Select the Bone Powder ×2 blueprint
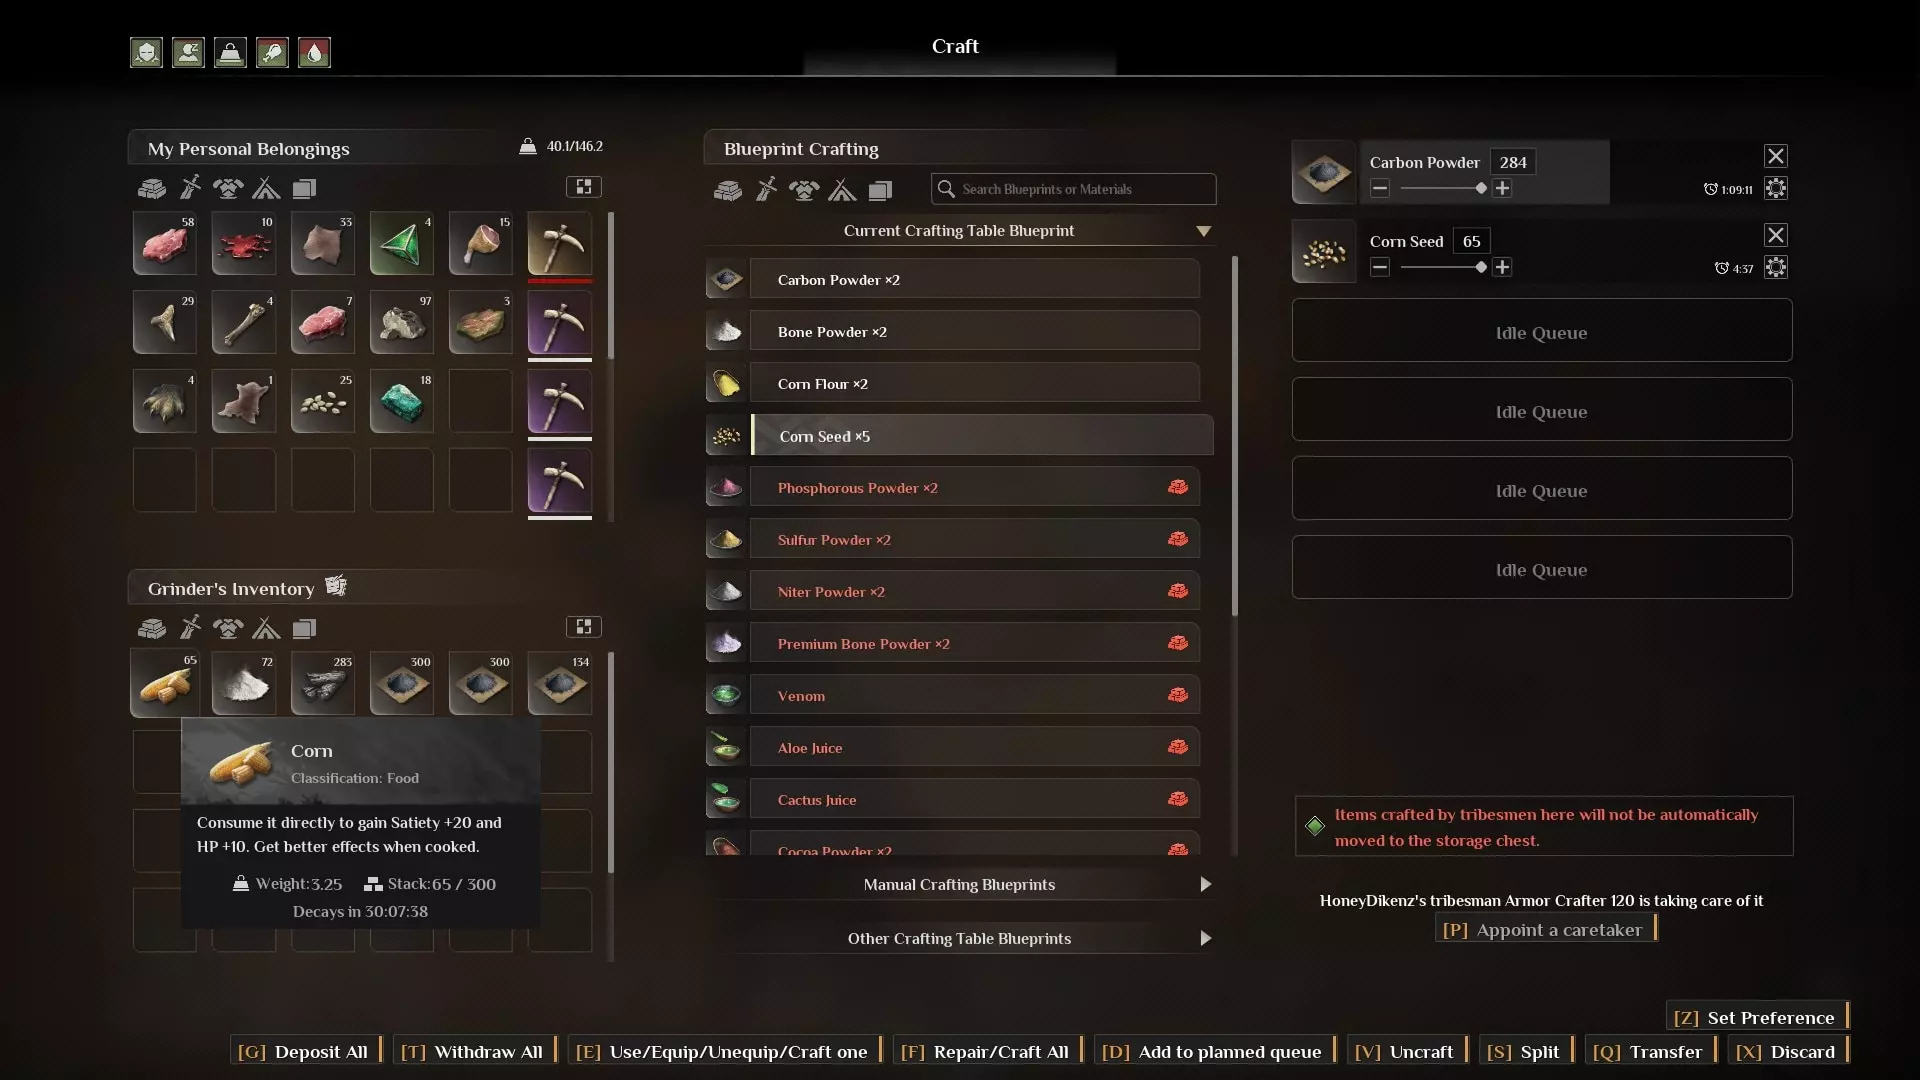The height and width of the screenshot is (1080, 1920). [953, 332]
